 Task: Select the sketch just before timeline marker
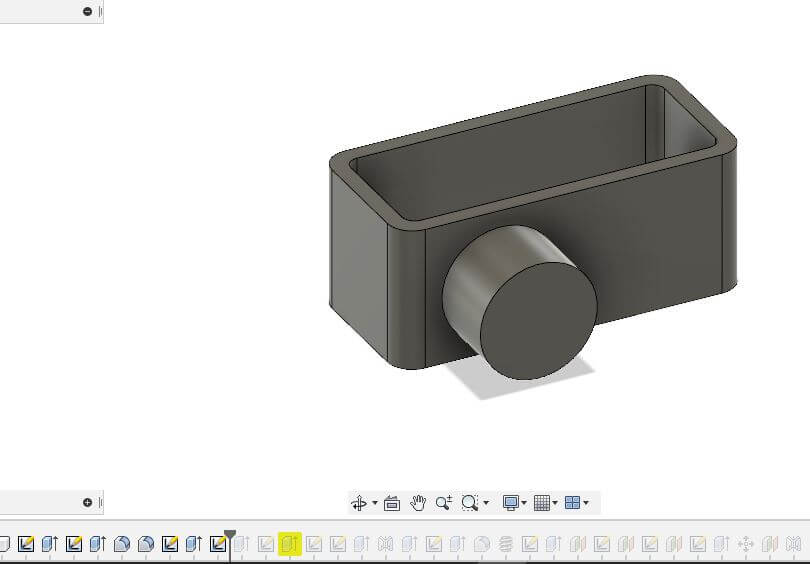217,544
